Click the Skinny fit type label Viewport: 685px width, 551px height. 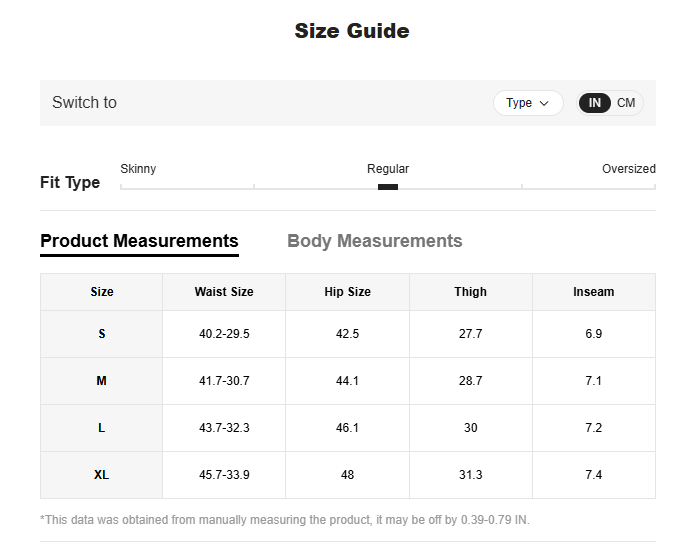(138, 169)
